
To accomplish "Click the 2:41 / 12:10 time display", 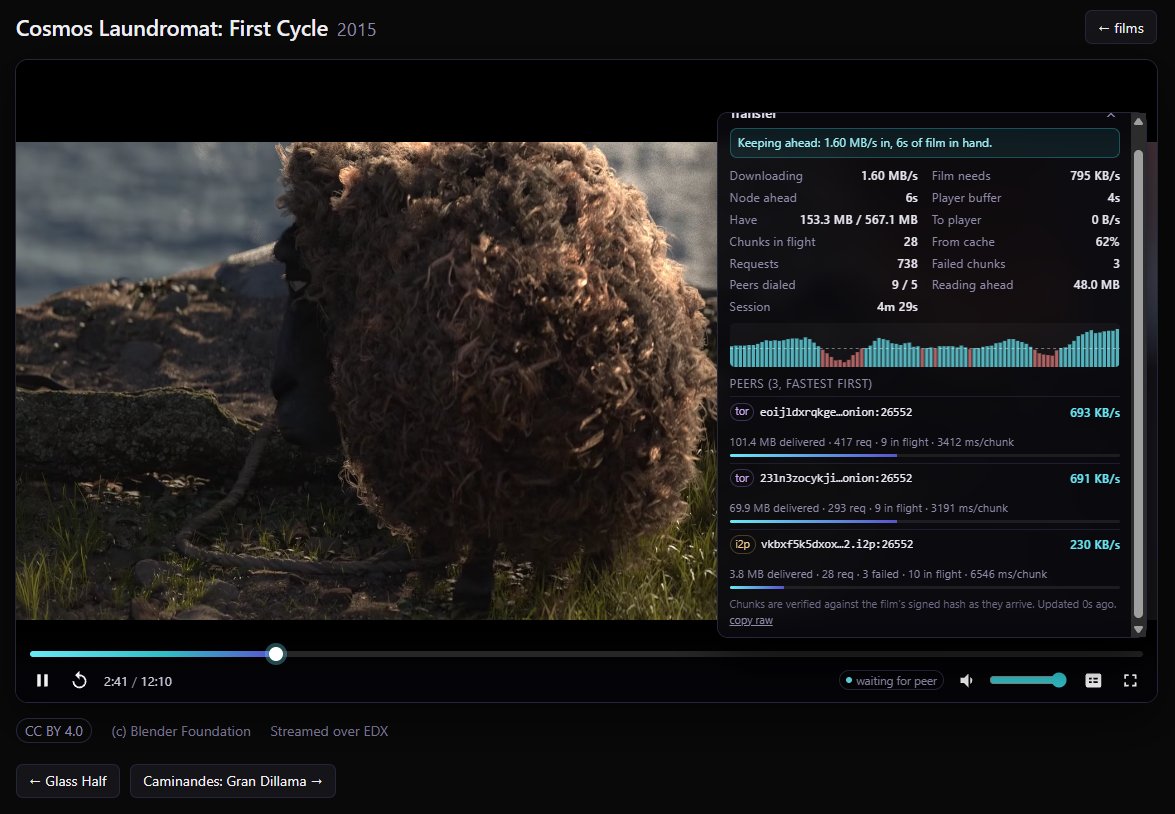I will (x=138, y=681).
